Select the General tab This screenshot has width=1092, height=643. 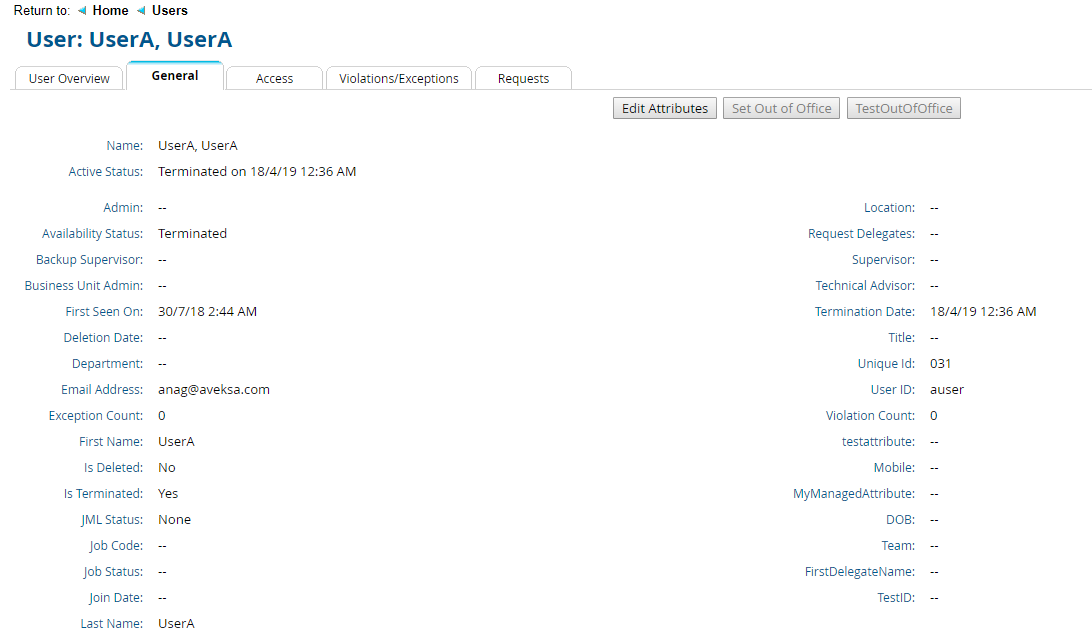tap(174, 75)
